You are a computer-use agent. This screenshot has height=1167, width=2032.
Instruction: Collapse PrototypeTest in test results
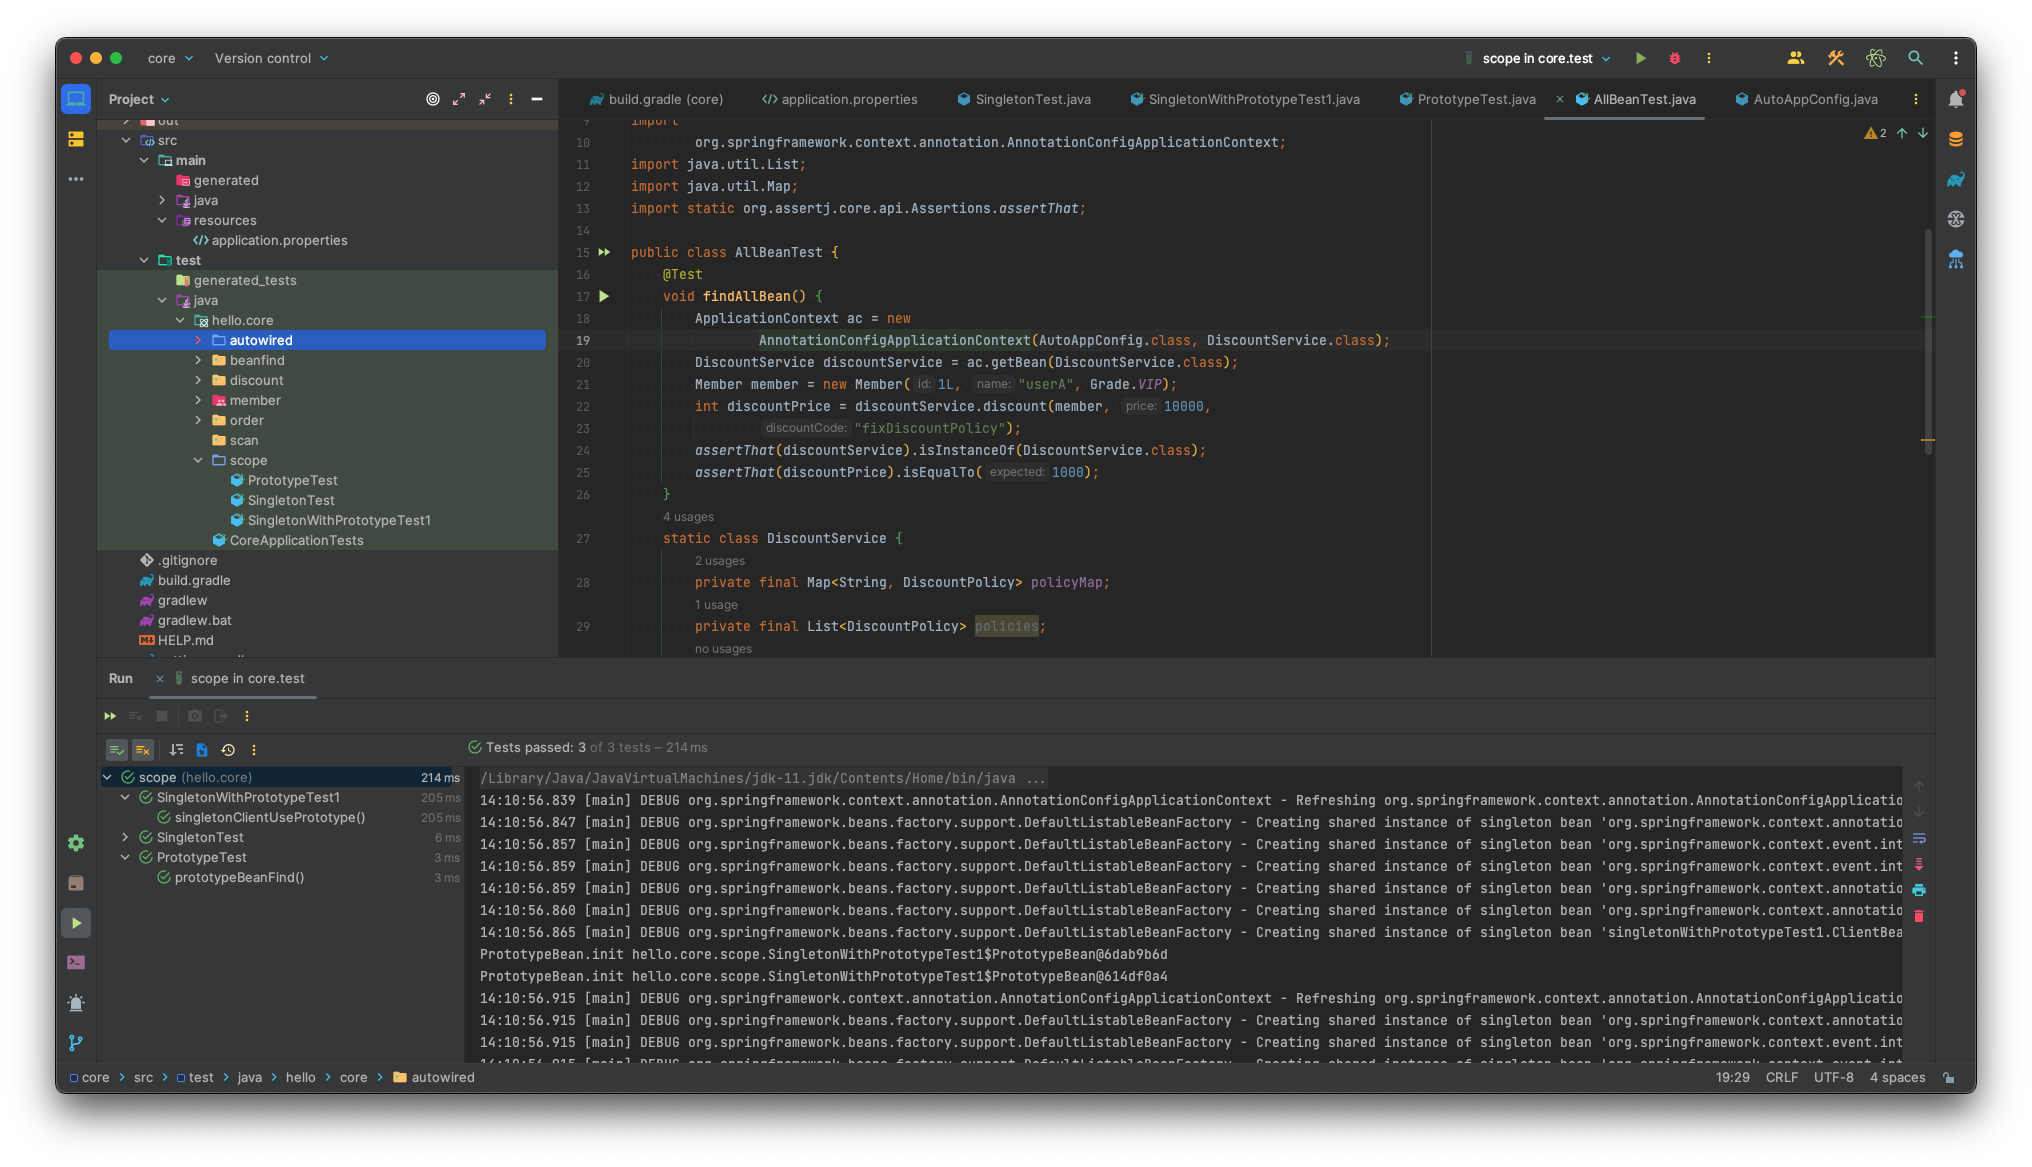pyautogui.click(x=125, y=858)
